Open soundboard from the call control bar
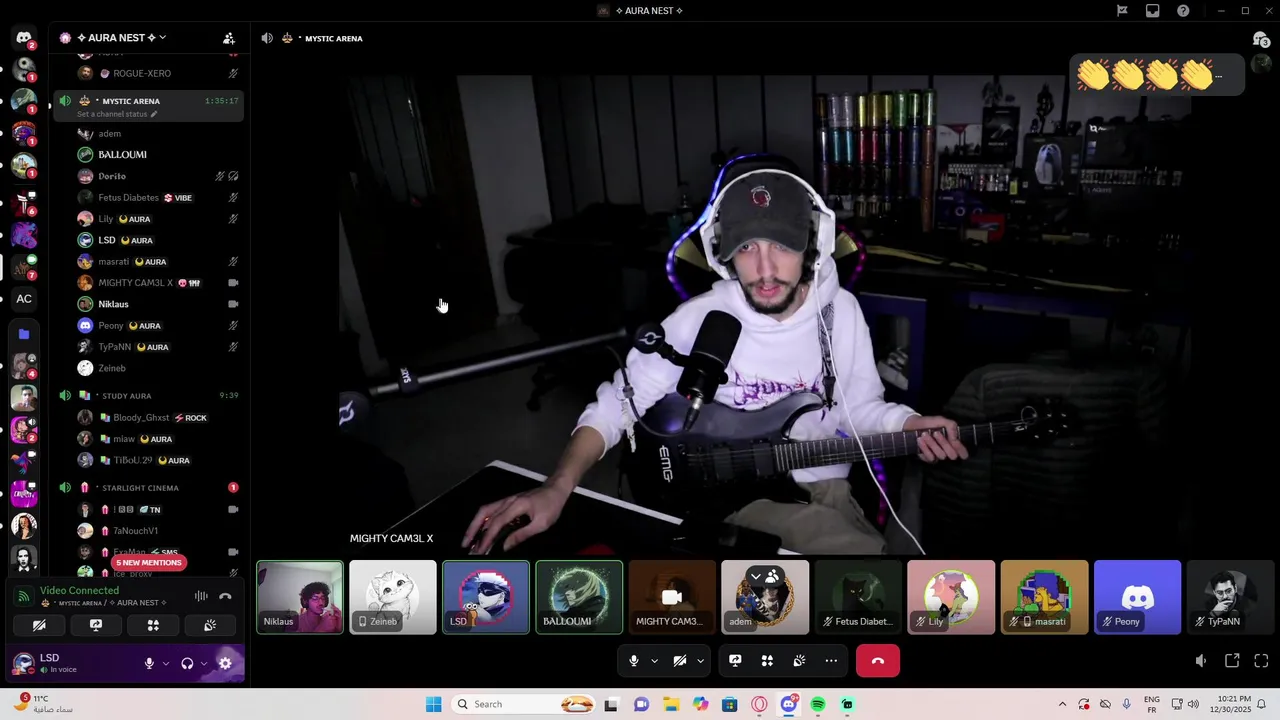This screenshot has height=720, width=1280. [799, 661]
